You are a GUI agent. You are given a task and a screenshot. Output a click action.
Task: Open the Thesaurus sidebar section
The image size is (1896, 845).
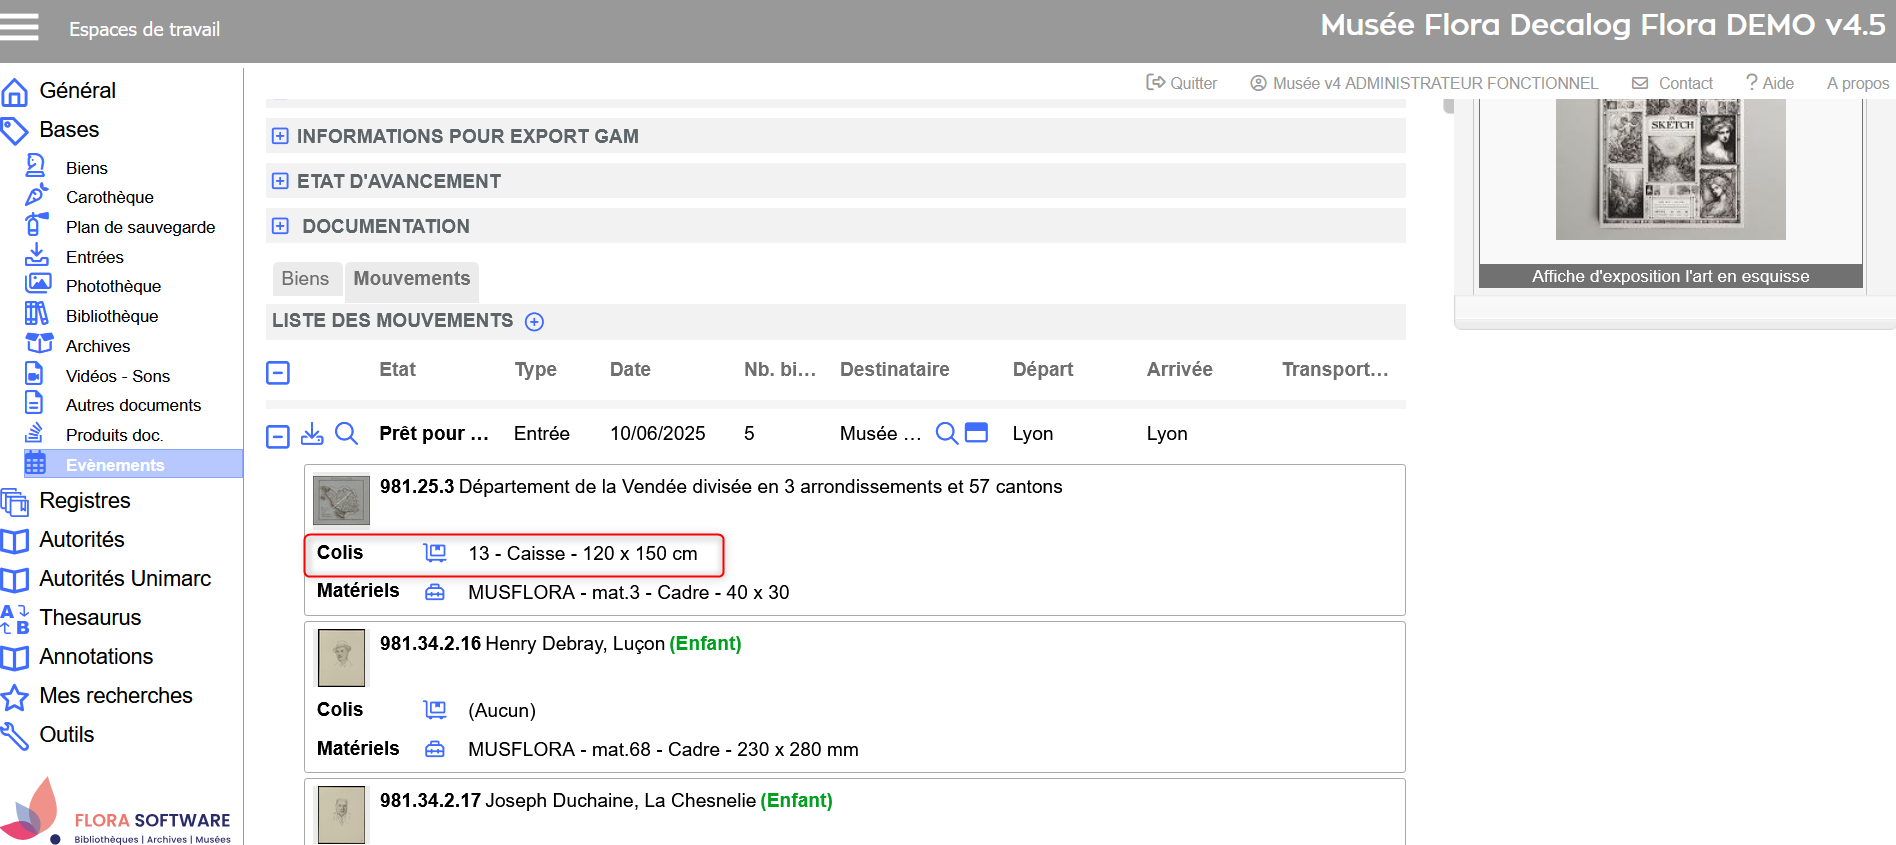coord(90,618)
